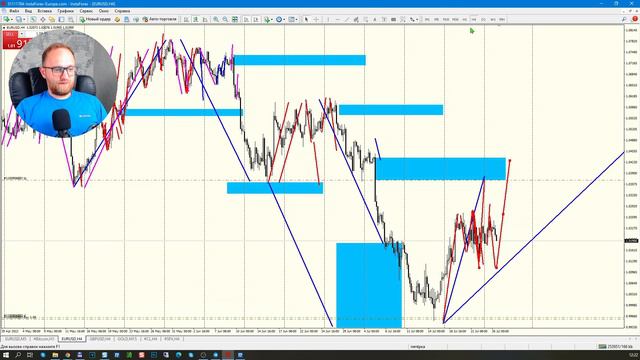Switch chart to line chart
The height and width of the screenshot is (360, 640).
[x=205, y=19]
